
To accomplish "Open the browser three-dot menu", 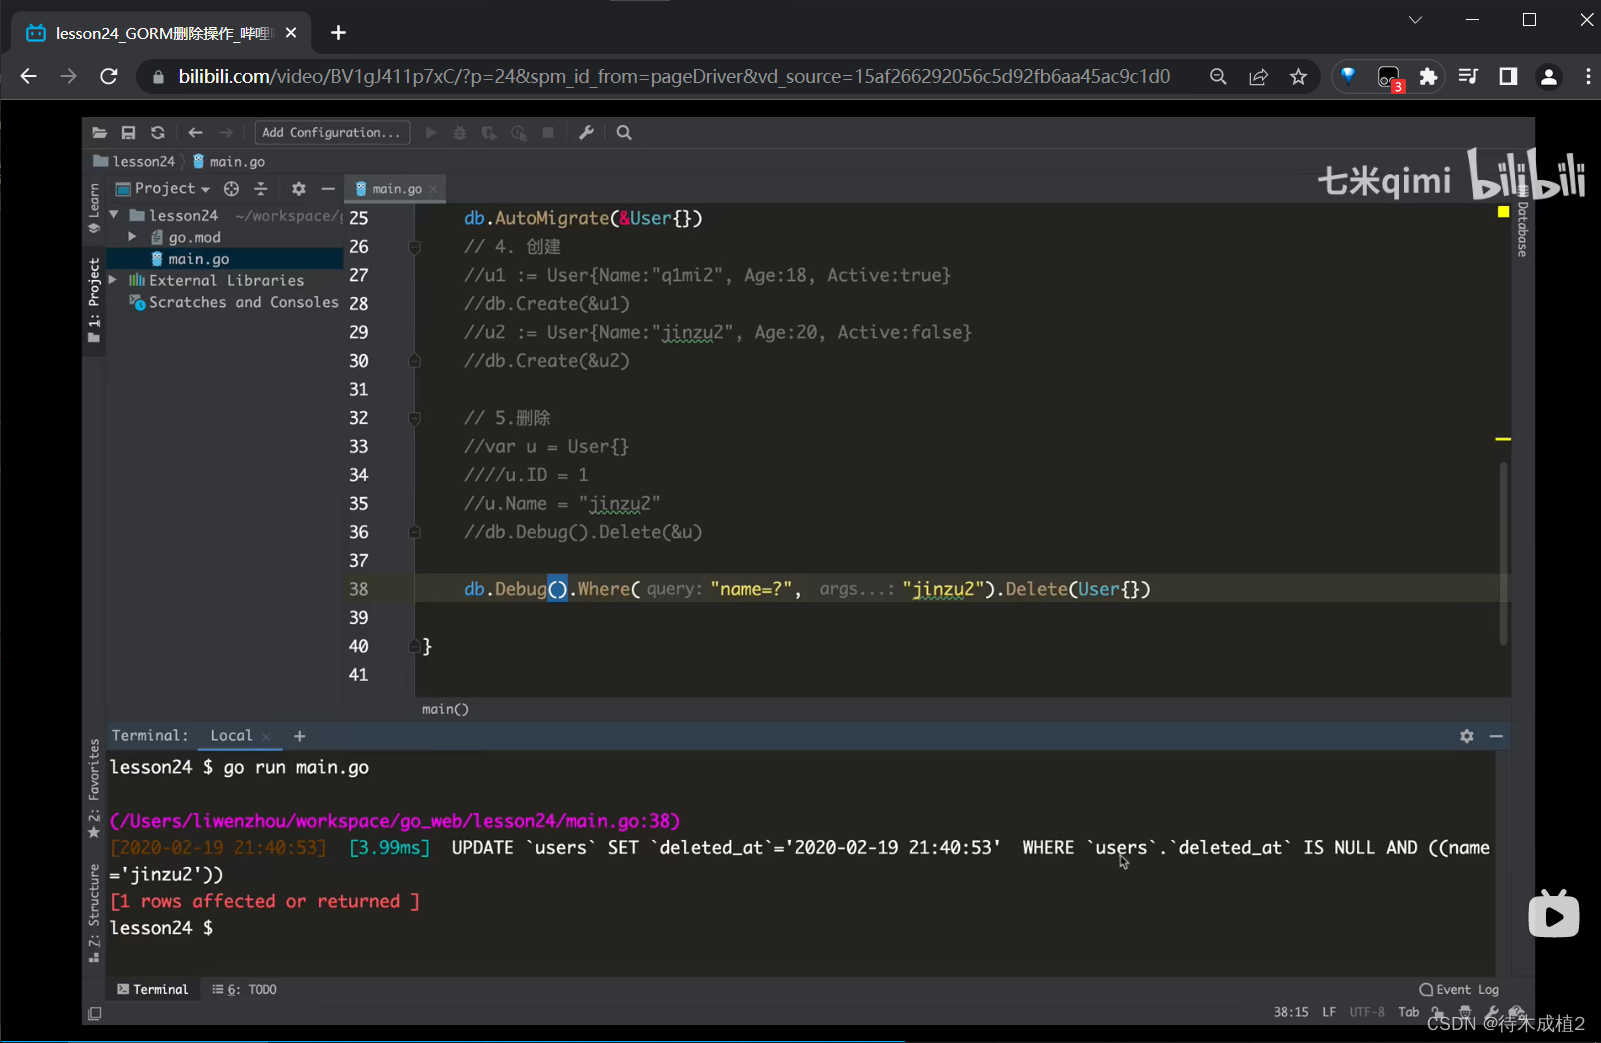I will pyautogui.click(x=1588, y=76).
